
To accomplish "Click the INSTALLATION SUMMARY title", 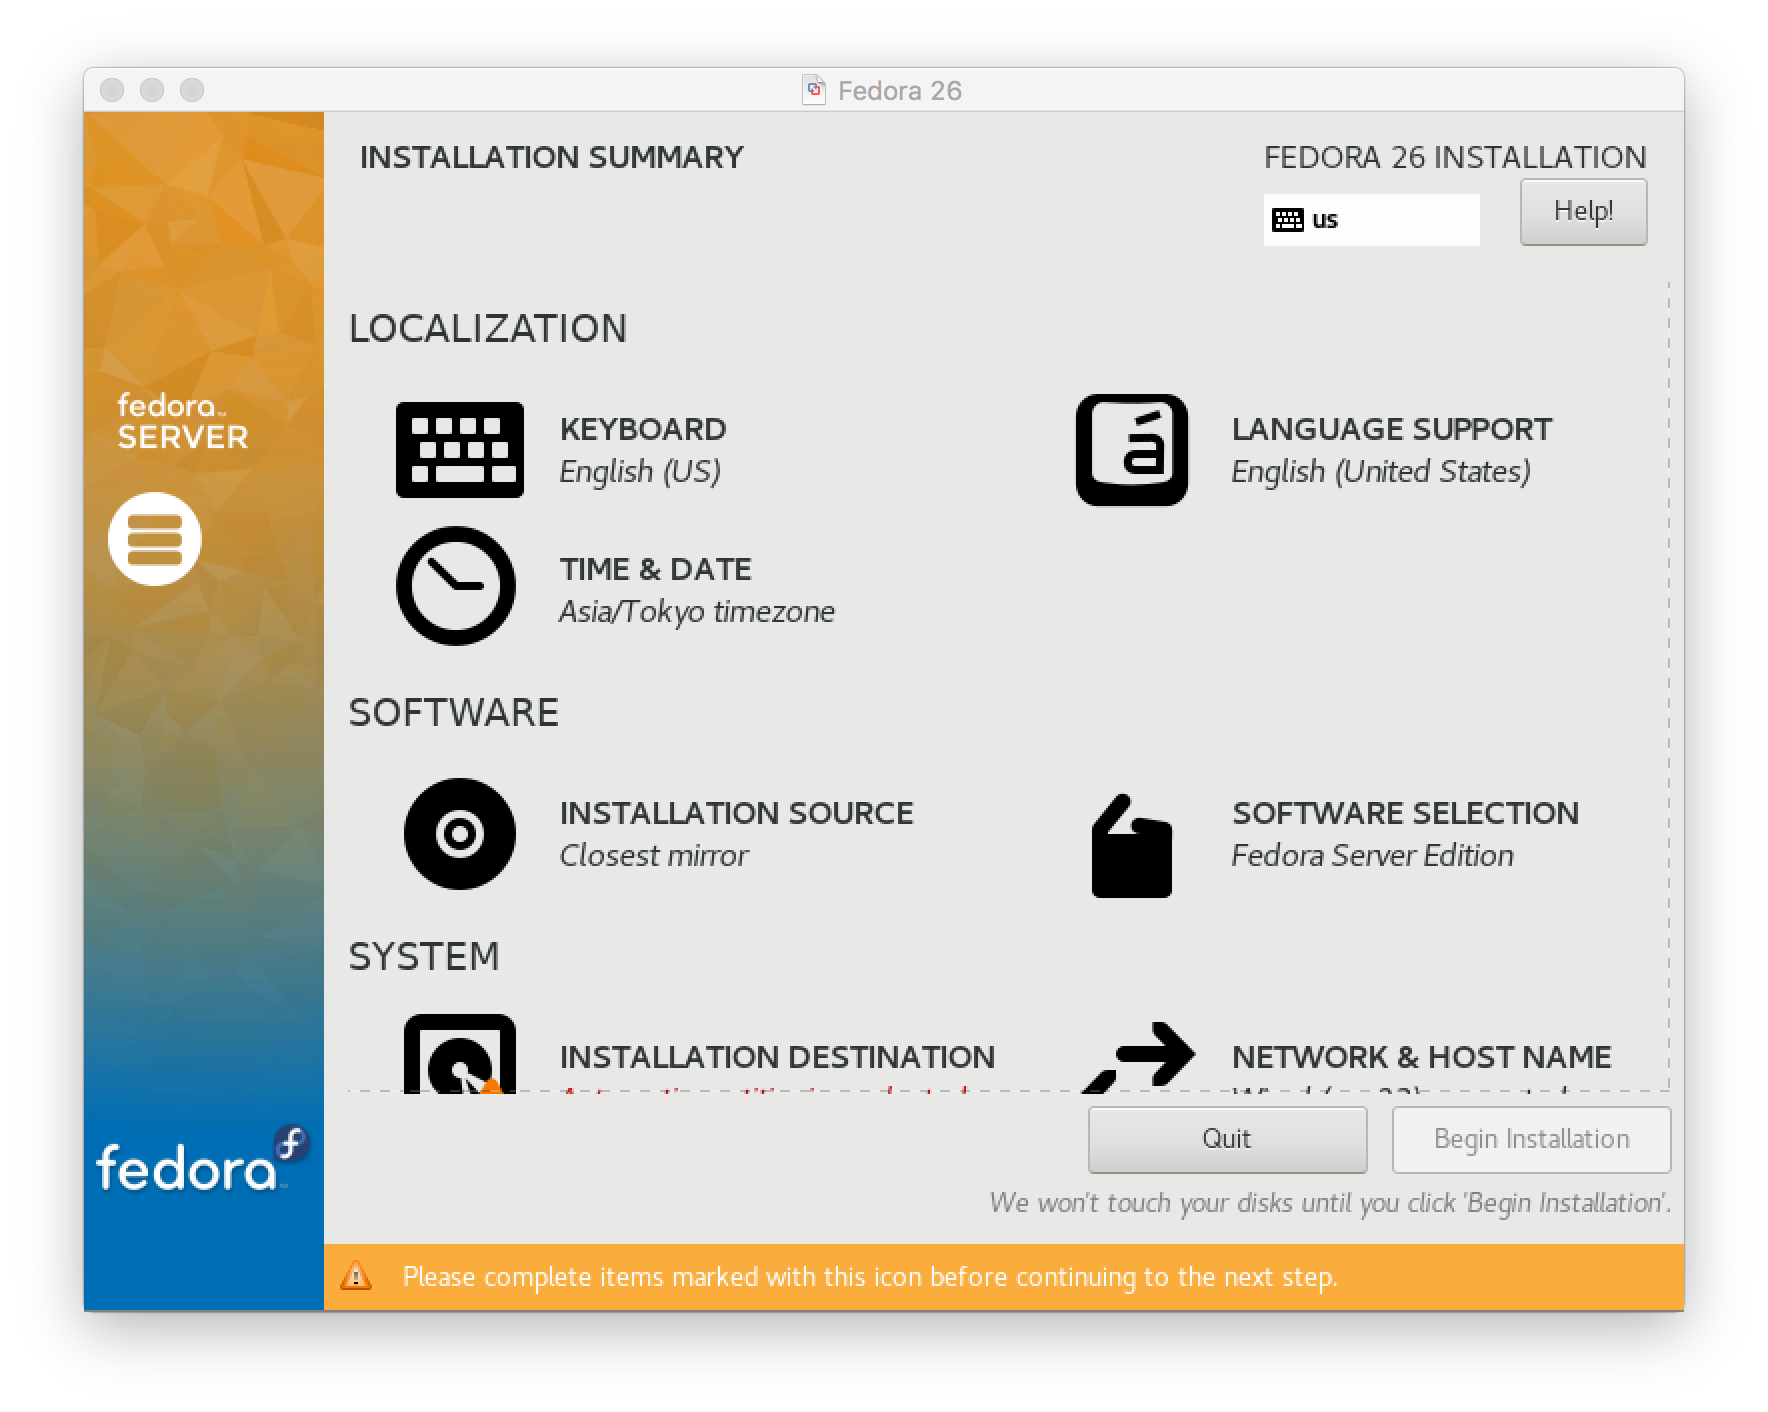I will point(552,157).
